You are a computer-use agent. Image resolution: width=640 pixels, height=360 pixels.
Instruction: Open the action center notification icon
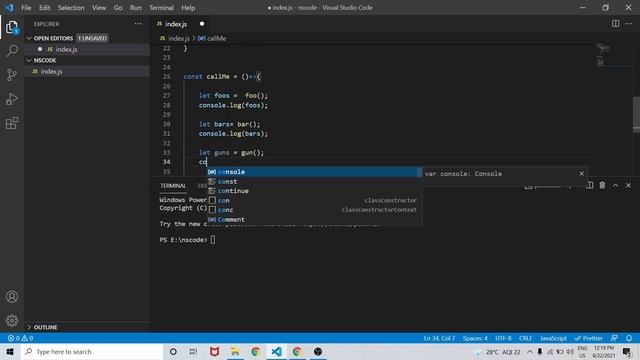coord(627,351)
